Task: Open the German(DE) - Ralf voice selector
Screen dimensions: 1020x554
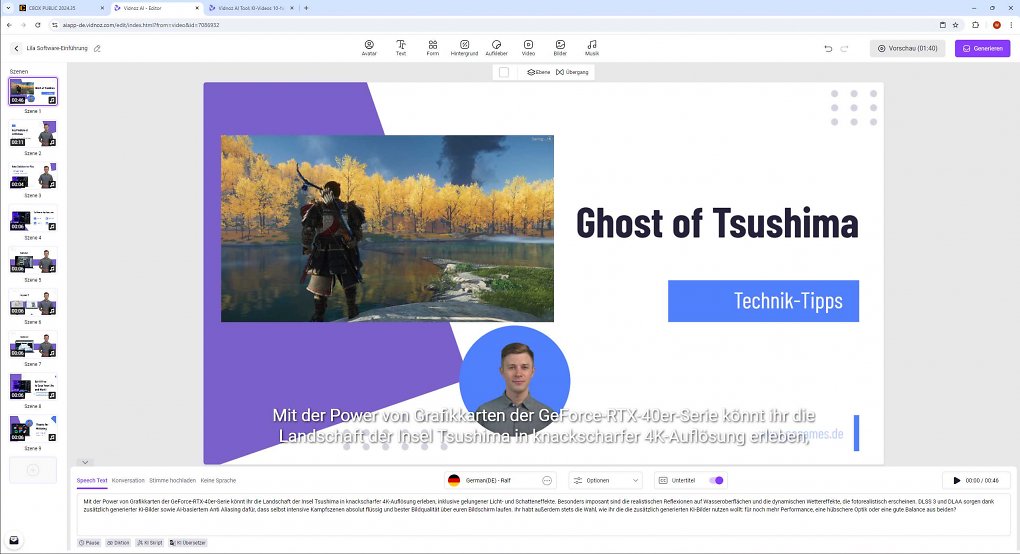Action: tap(500, 481)
